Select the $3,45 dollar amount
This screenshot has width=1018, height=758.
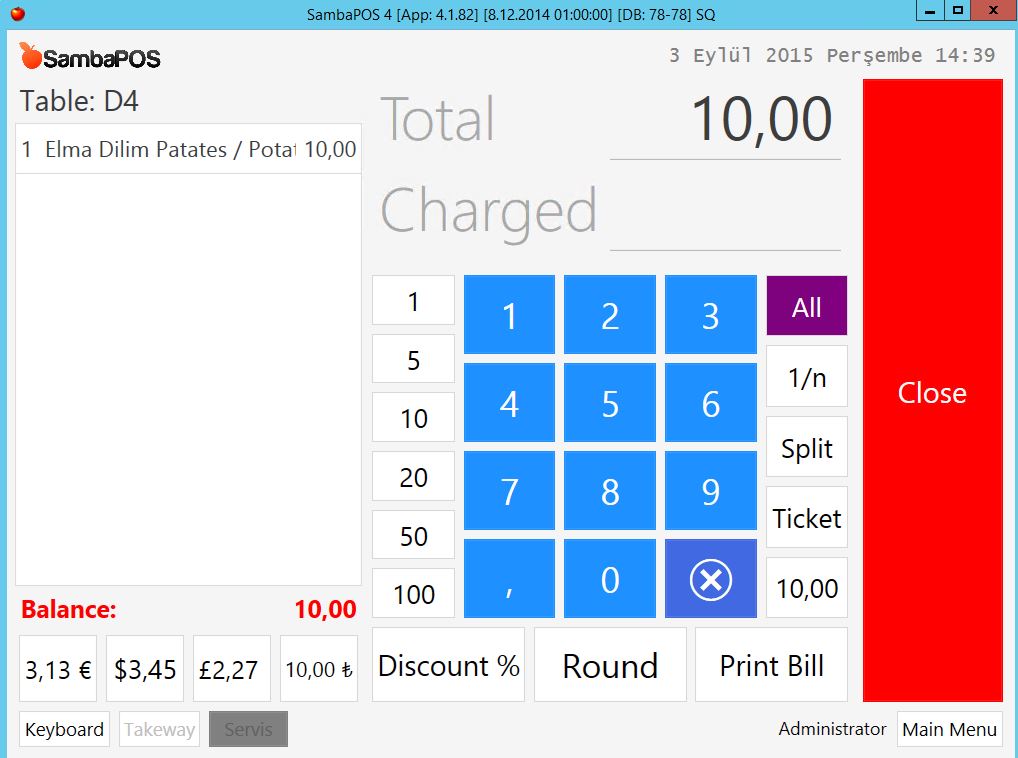[145, 669]
